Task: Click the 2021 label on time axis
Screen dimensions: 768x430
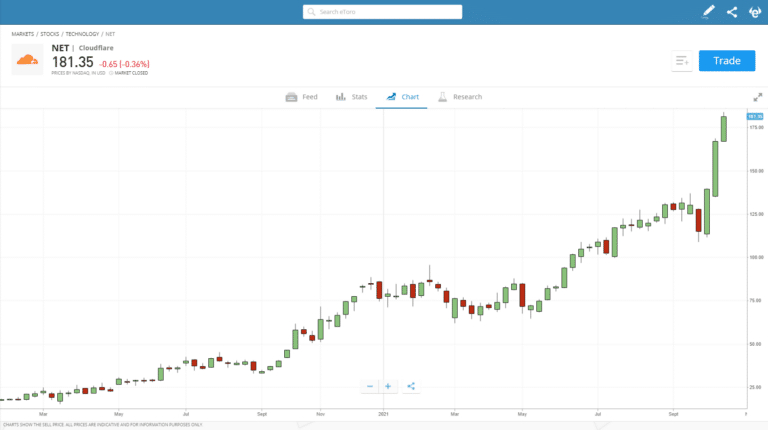Action: click(384, 414)
